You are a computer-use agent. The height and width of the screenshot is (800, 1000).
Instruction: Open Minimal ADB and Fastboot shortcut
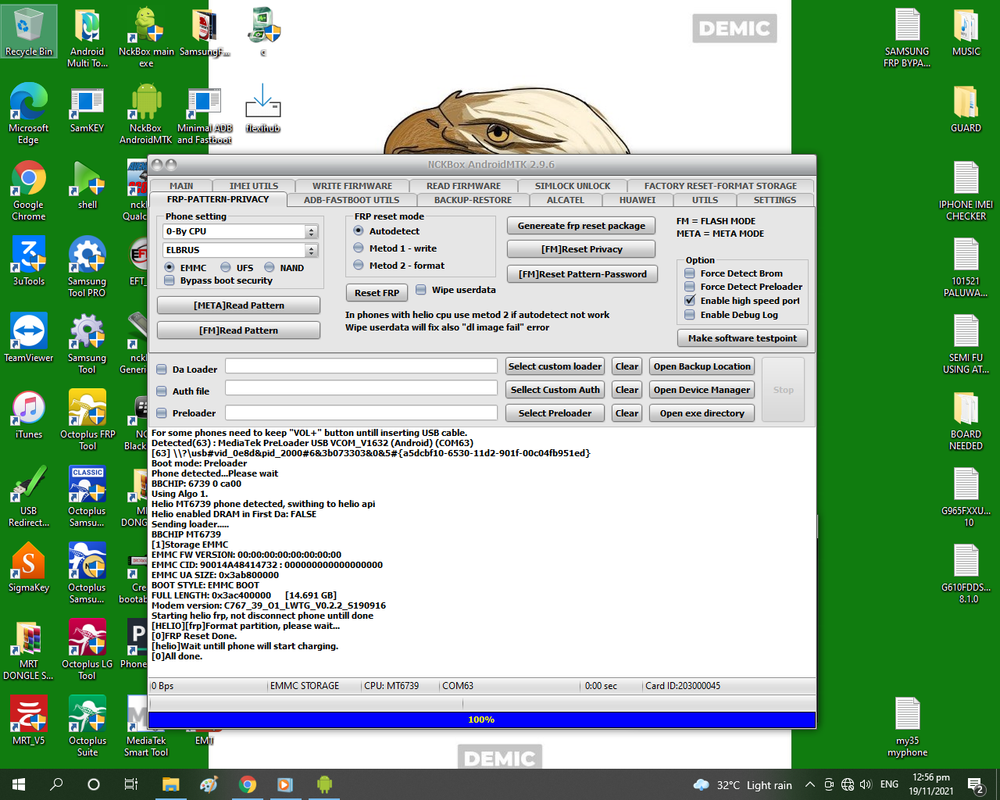tap(204, 115)
